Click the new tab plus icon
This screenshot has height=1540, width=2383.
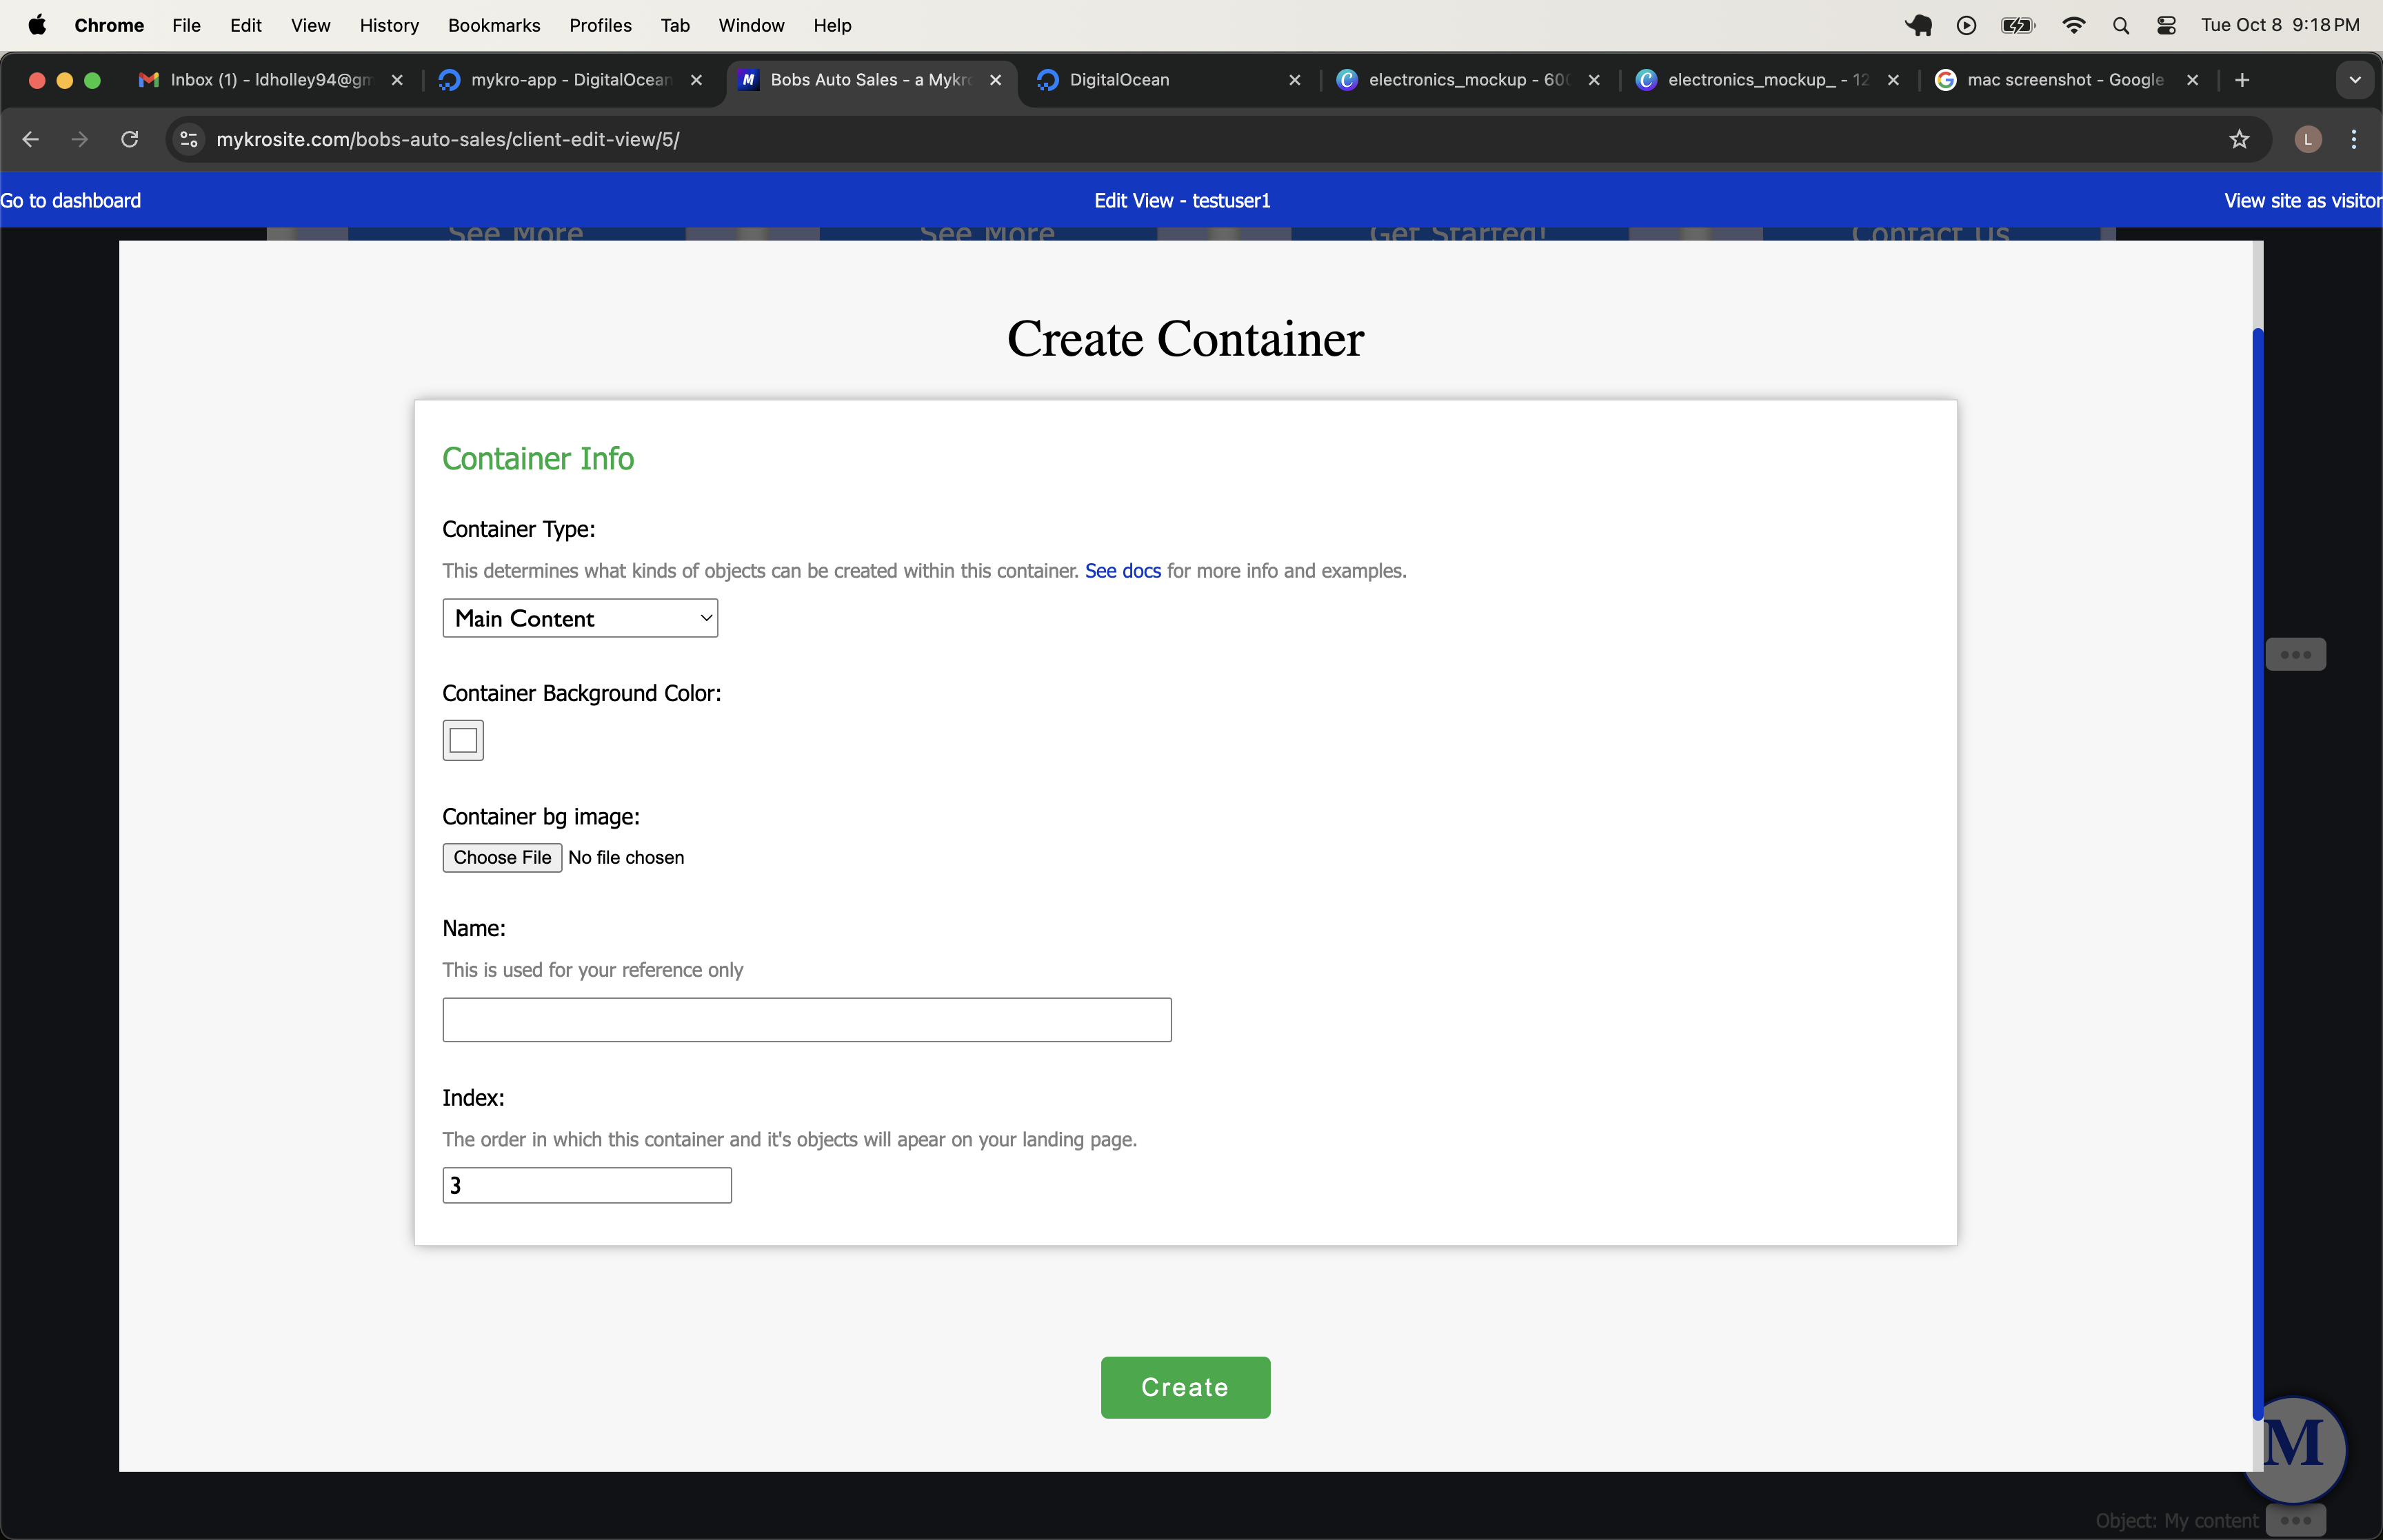point(2242,80)
